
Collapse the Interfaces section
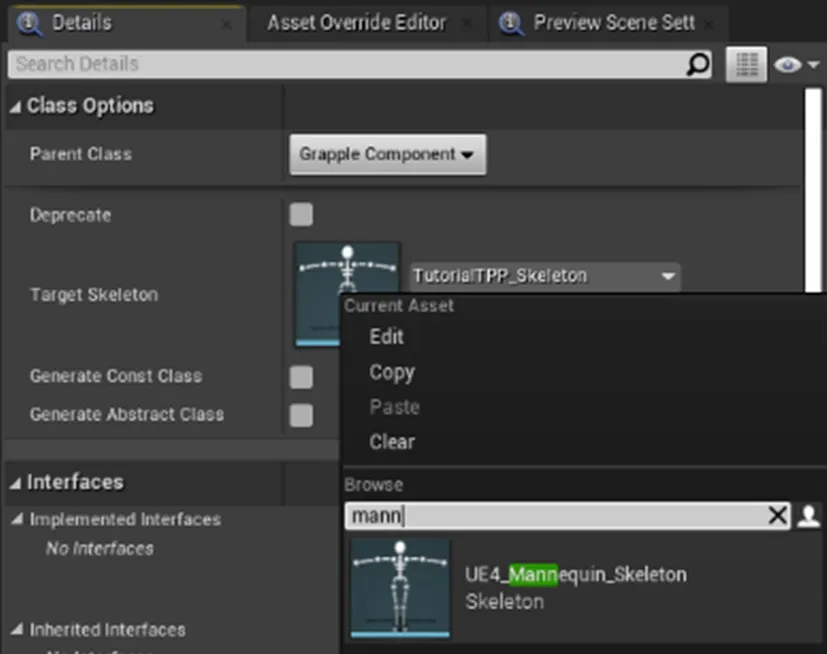[x=15, y=483]
